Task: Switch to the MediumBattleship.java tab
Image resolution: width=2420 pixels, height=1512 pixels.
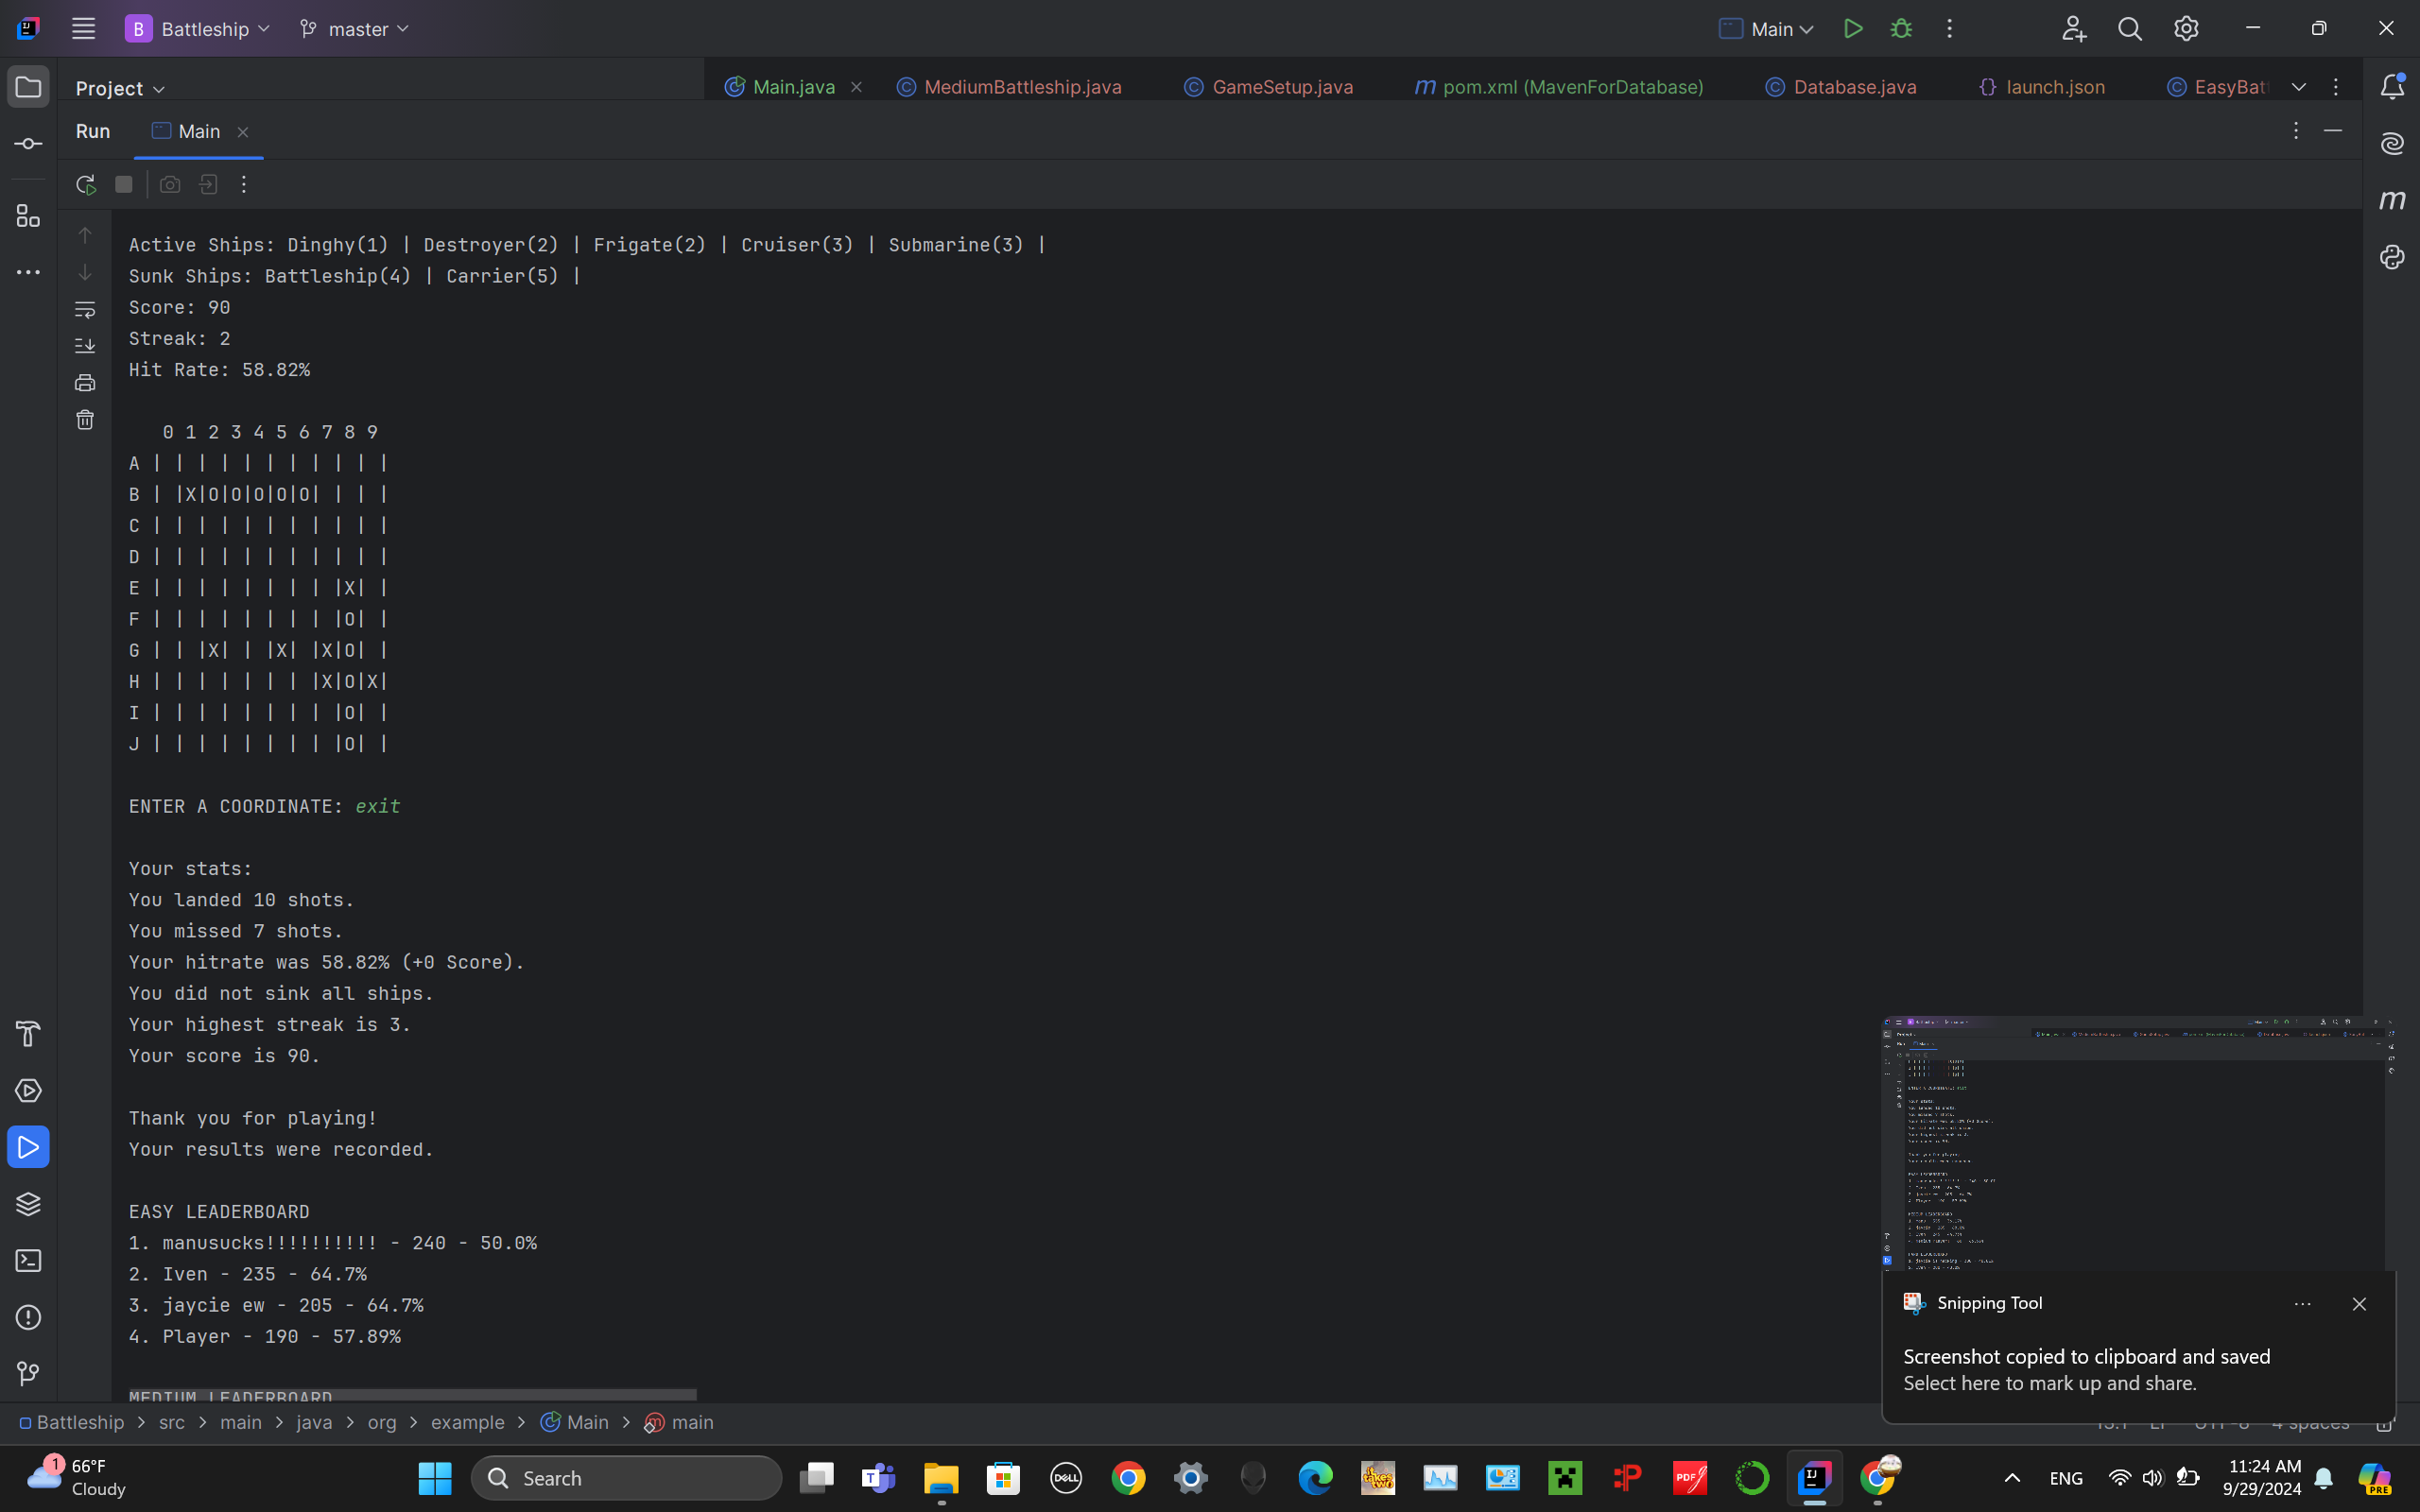Action: [1021, 87]
